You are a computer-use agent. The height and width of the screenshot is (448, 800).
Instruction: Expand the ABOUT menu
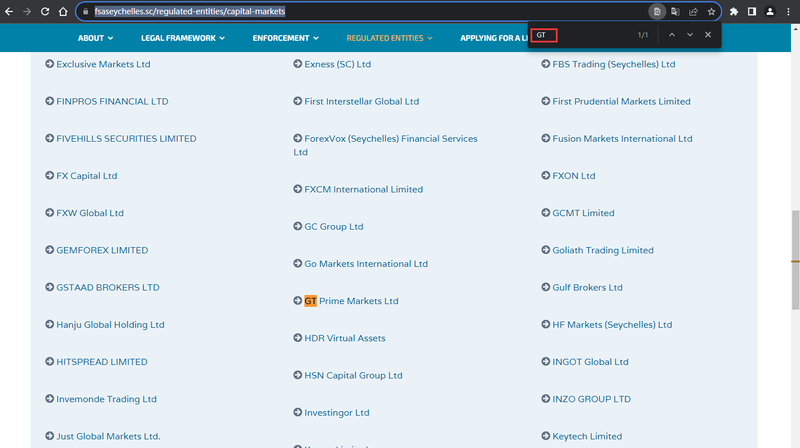(x=95, y=38)
